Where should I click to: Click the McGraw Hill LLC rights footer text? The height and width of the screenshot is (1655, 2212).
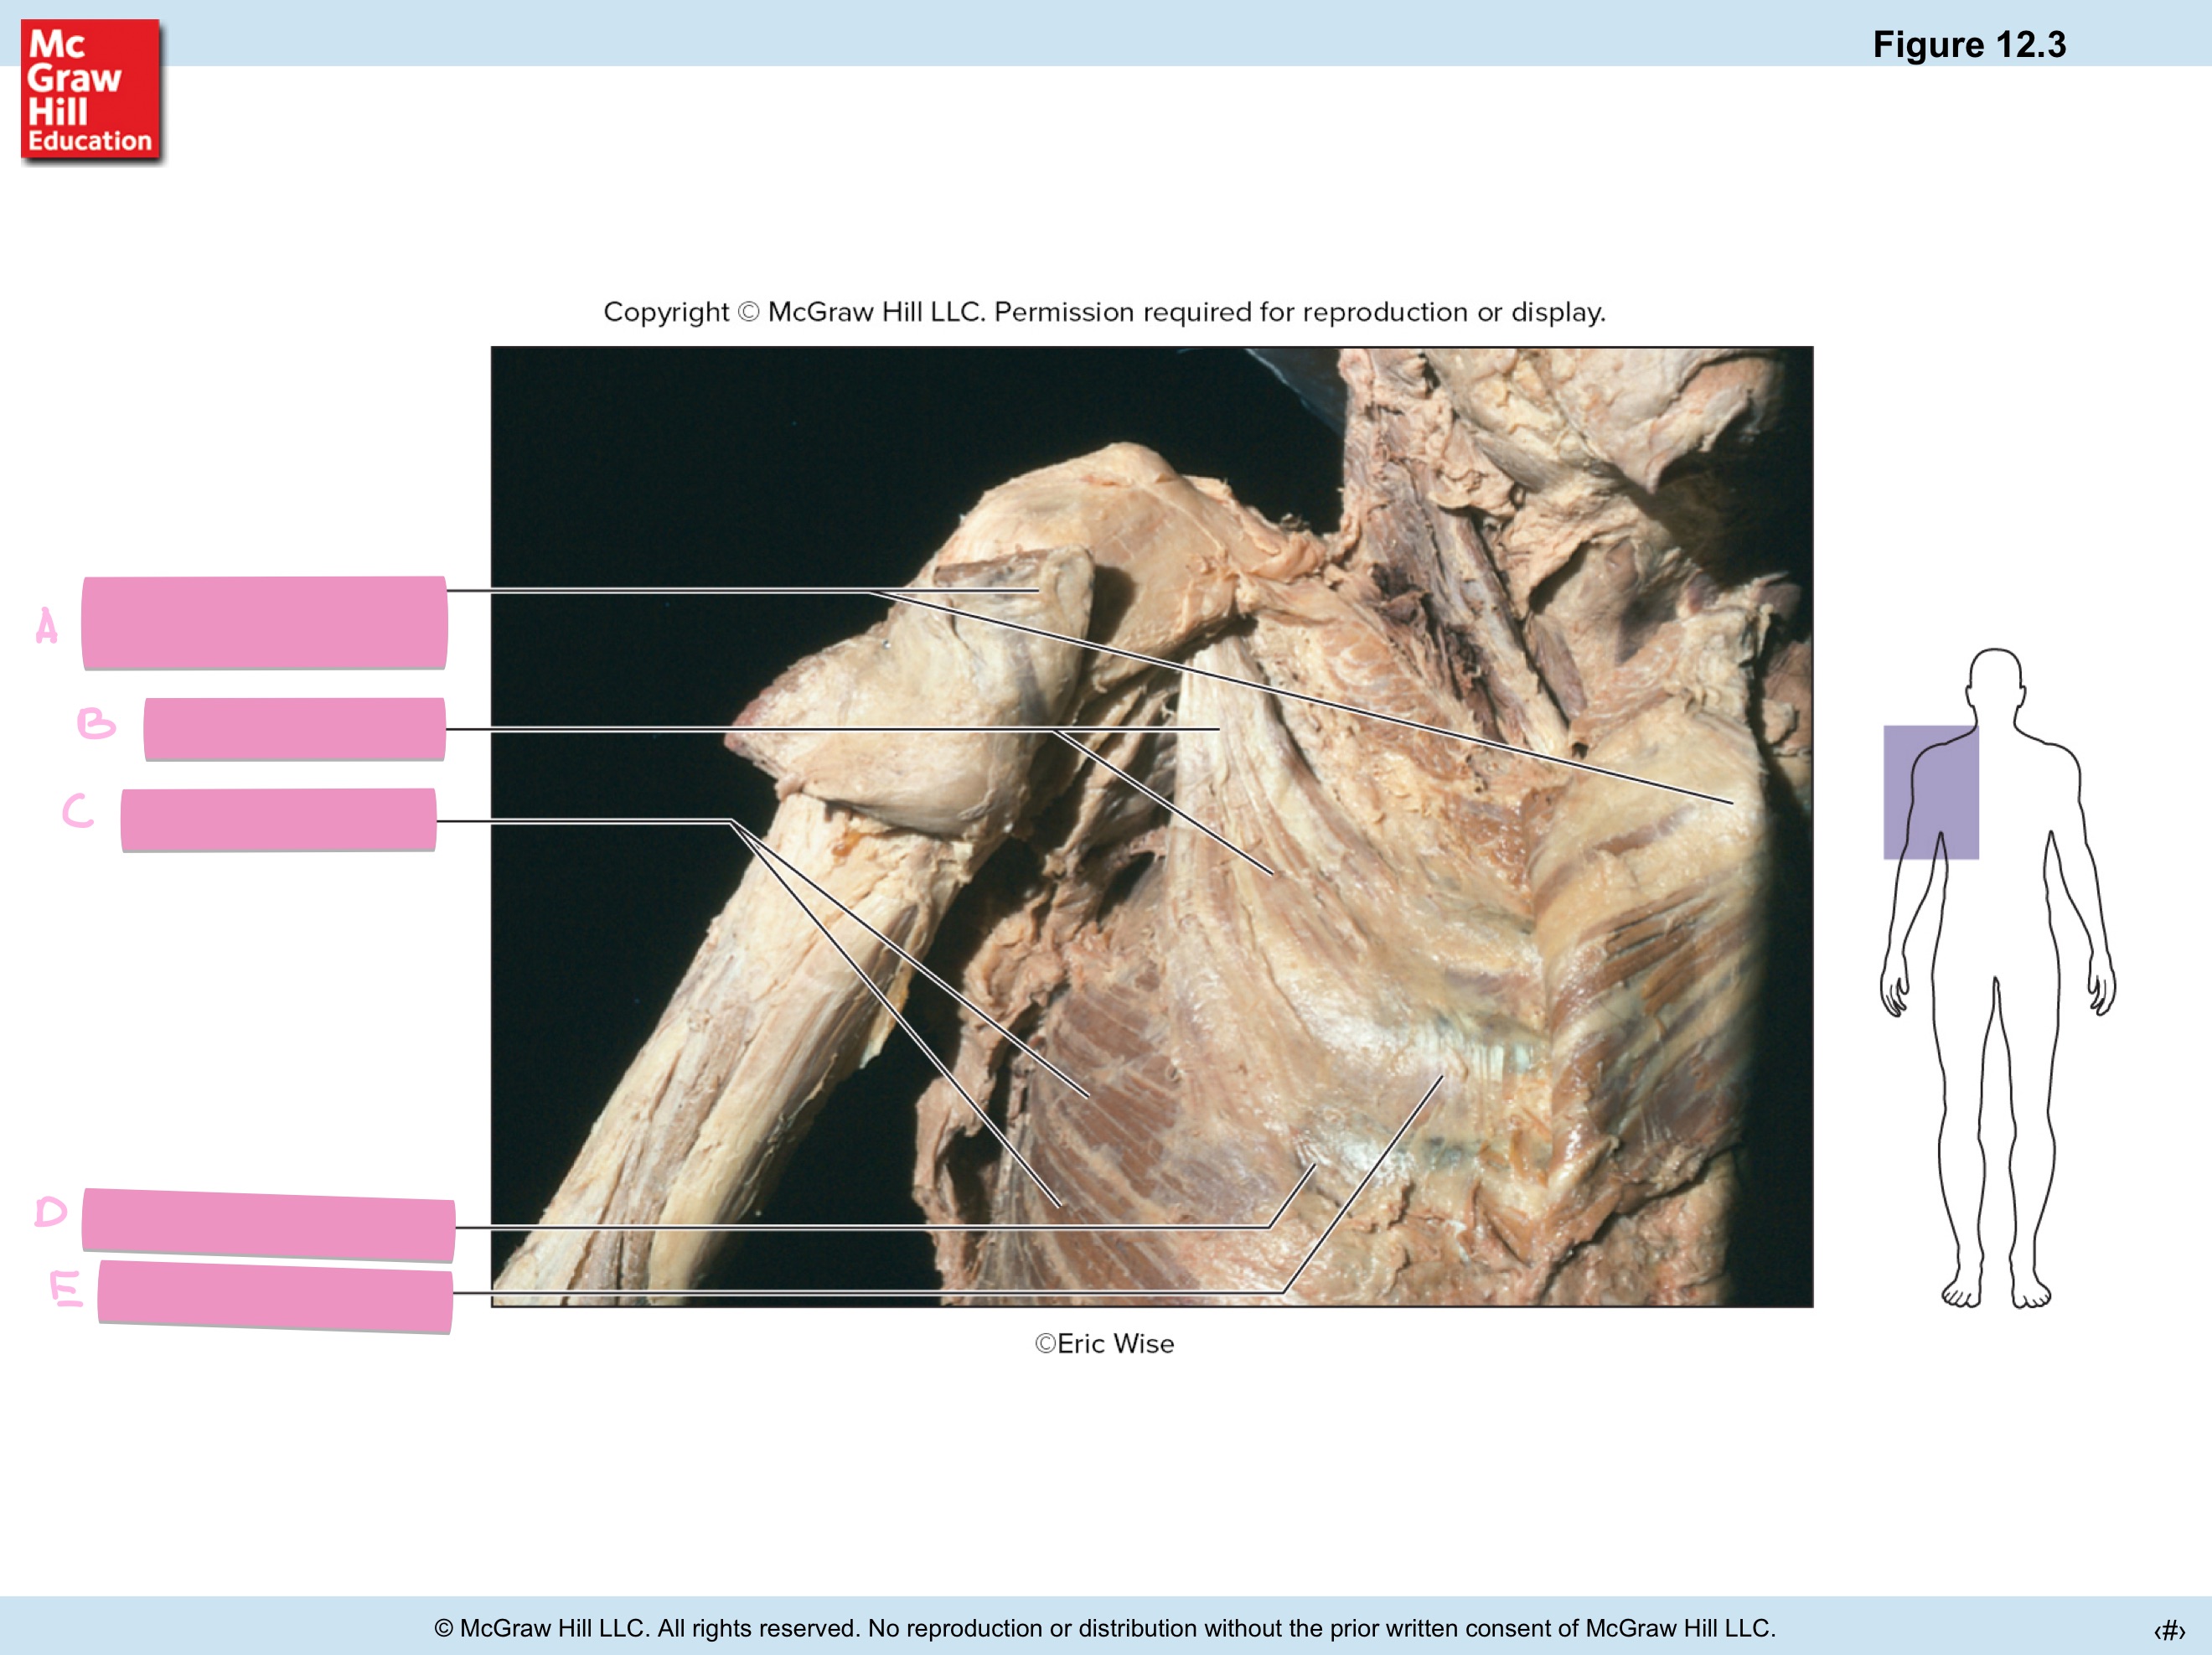click(1104, 1628)
